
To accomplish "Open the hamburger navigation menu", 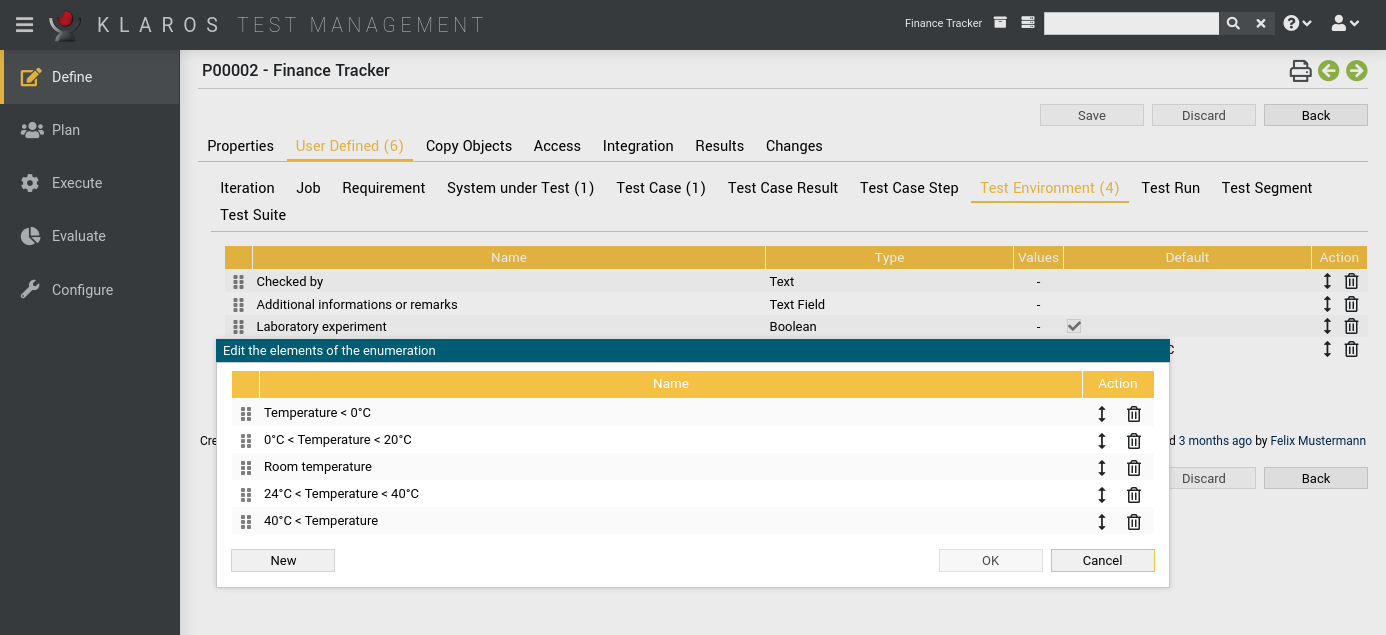I will (24, 24).
